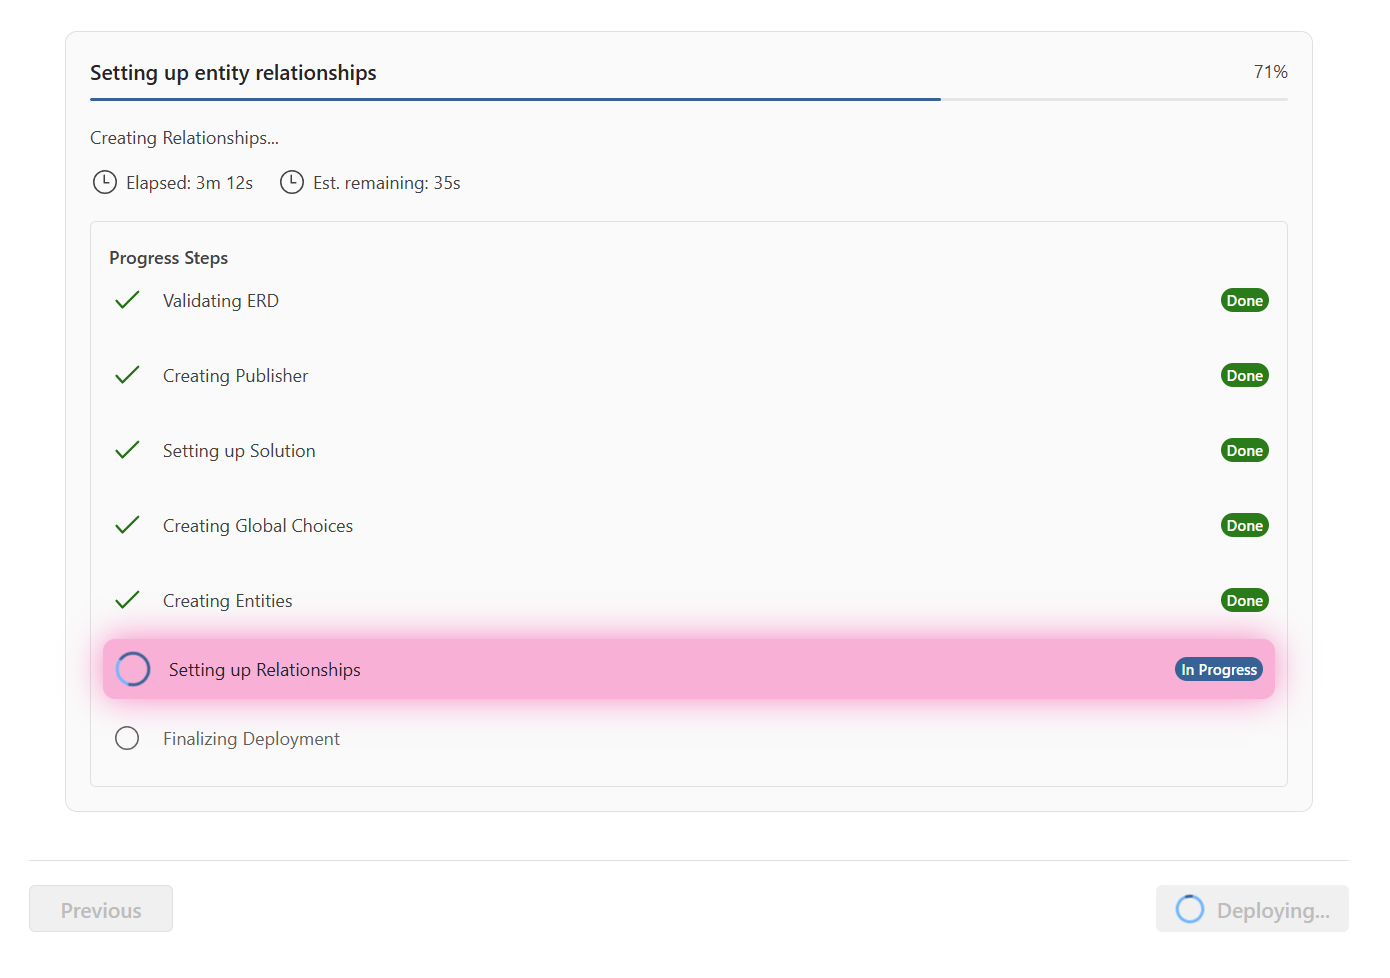Click the Creating Publisher checkmark icon
1390x978 pixels.
point(127,375)
